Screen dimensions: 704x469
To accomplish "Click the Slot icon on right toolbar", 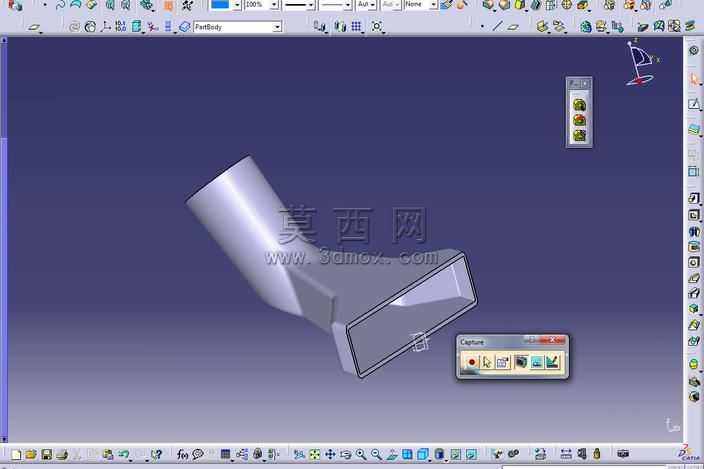I will pos(694,293).
